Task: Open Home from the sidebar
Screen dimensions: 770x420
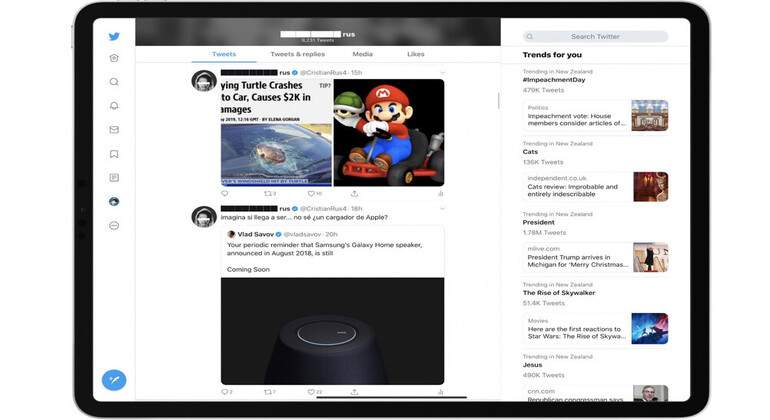Action: click(x=114, y=58)
